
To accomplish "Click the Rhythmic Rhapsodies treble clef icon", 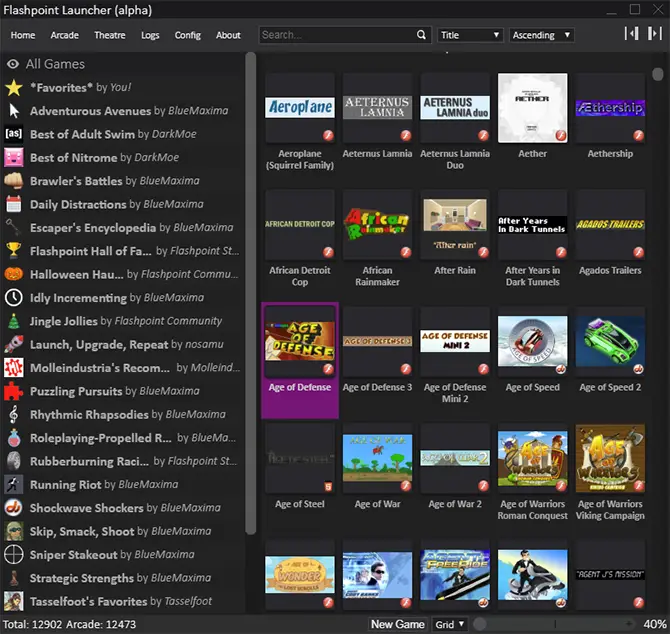I will click(x=14, y=414).
